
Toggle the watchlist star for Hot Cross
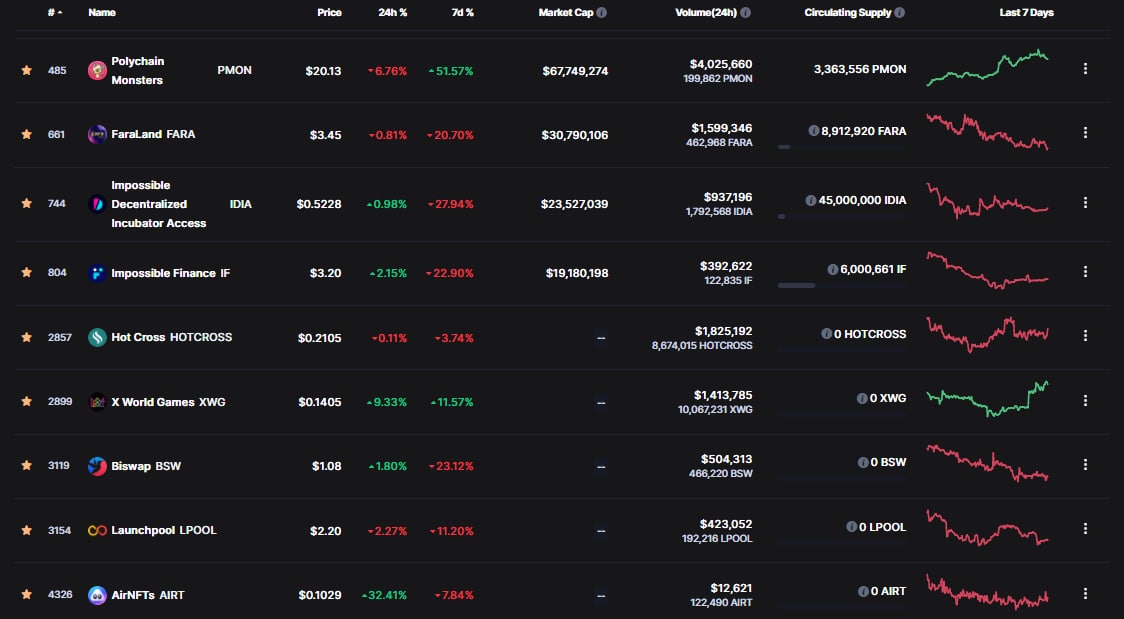click(x=27, y=337)
